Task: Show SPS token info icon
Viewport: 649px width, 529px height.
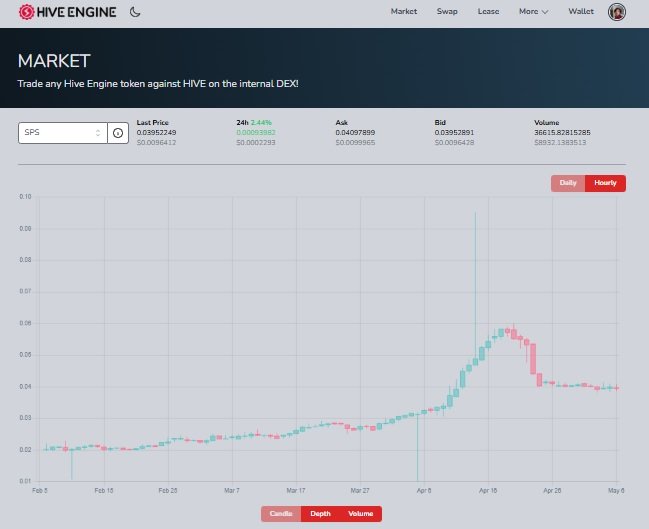Action: pyautogui.click(x=118, y=133)
